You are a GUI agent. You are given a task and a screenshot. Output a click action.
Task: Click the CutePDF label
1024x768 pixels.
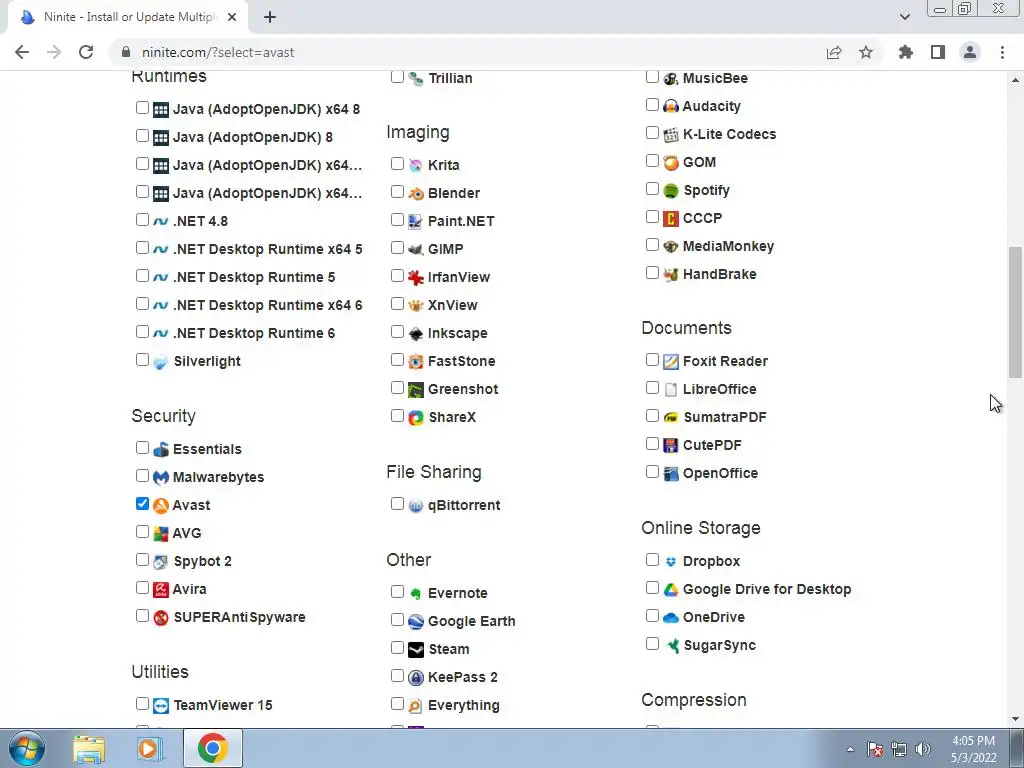pos(712,445)
